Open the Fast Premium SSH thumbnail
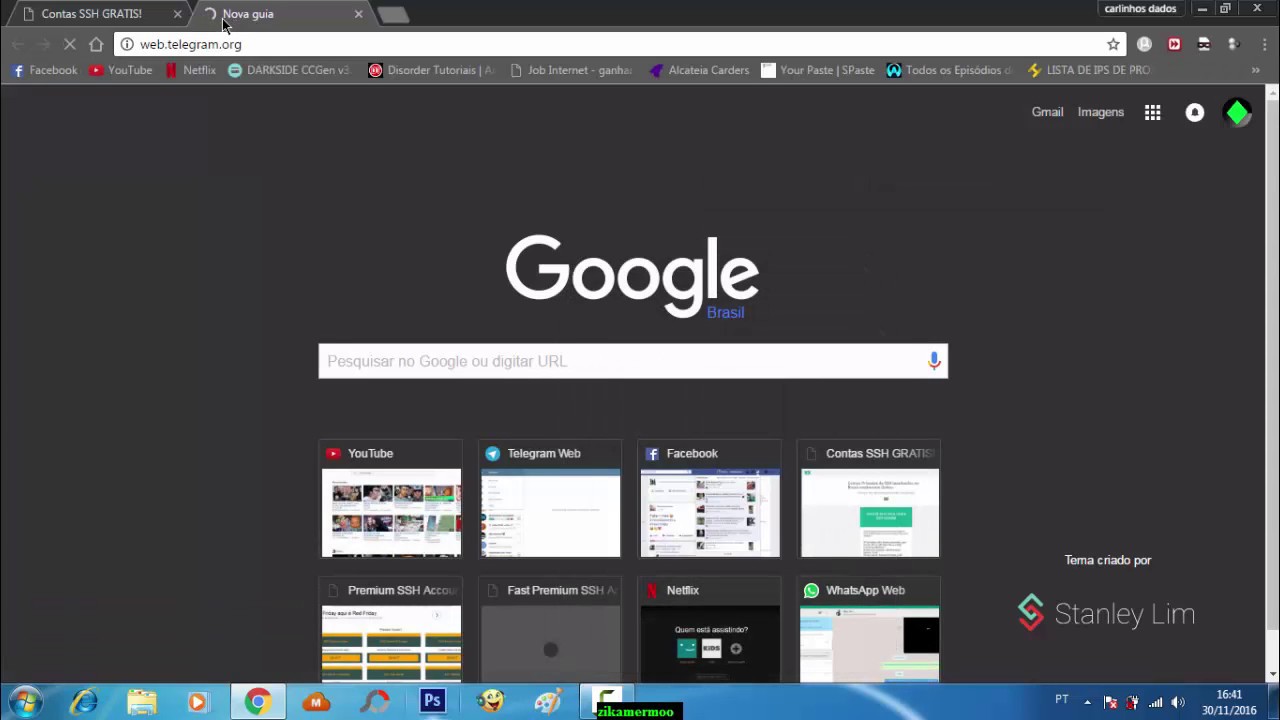 [550, 630]
